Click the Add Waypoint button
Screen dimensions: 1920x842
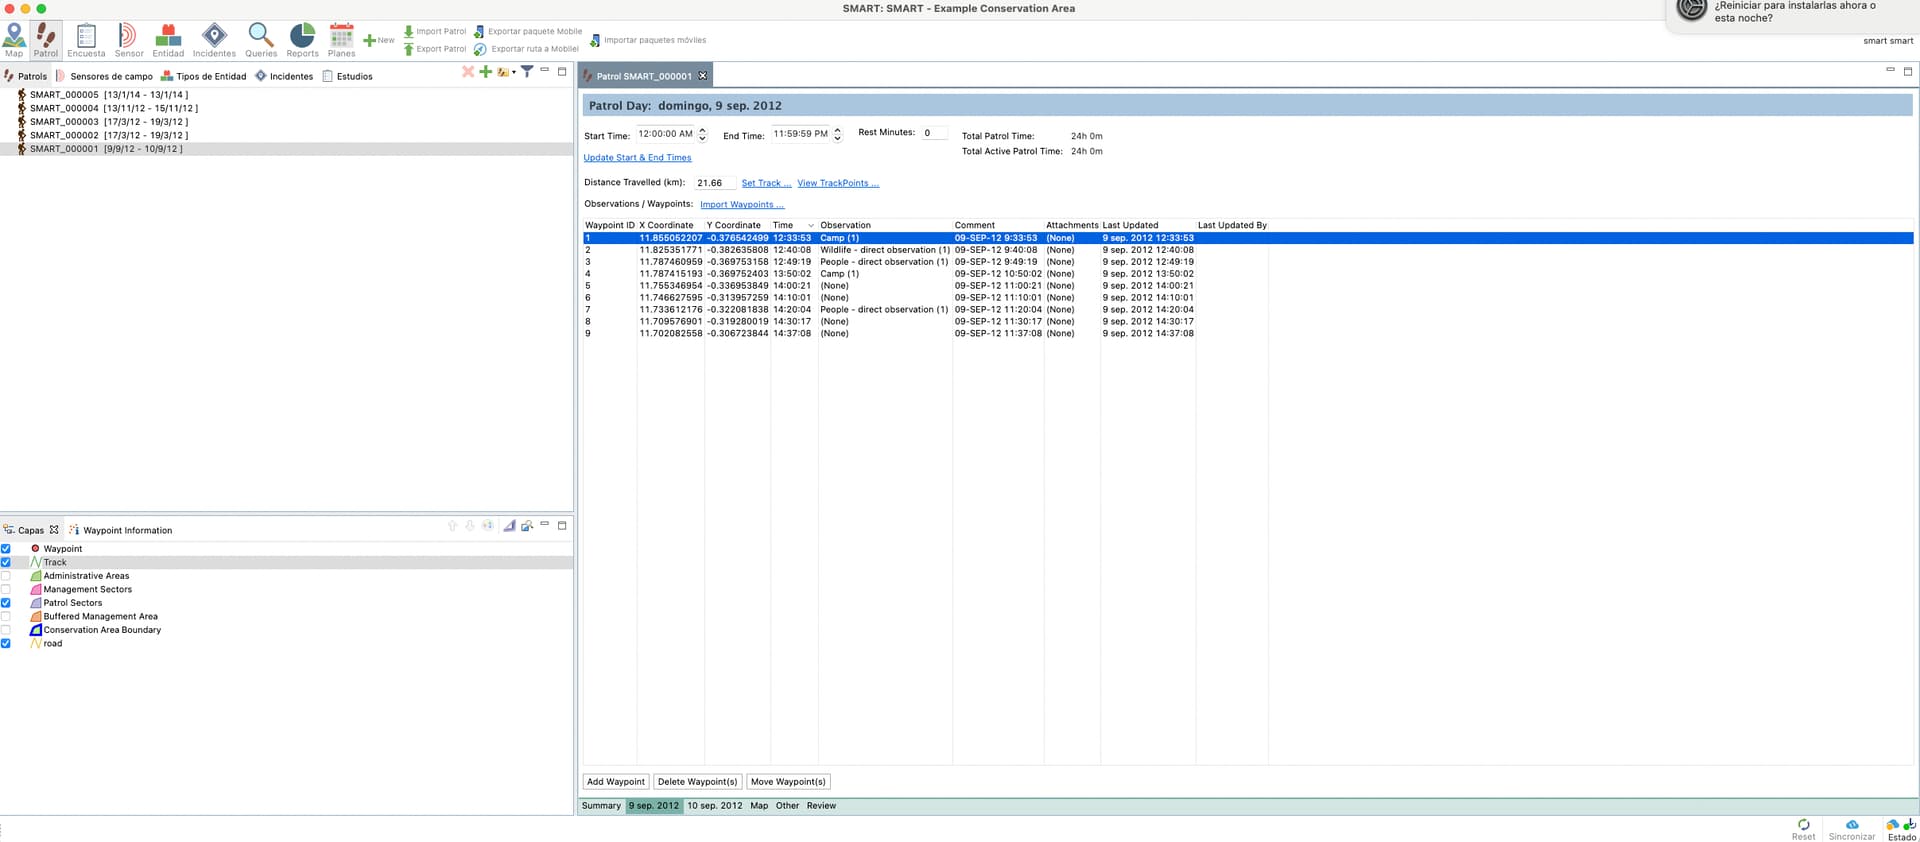click(615, 782)
